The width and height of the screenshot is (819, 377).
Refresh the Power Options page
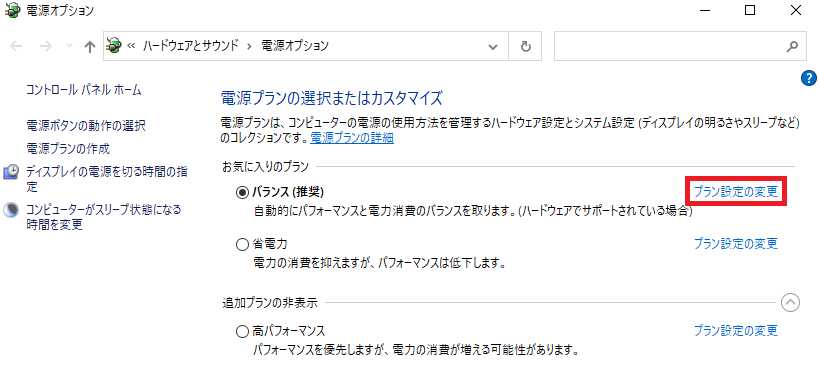coord(526,46)
